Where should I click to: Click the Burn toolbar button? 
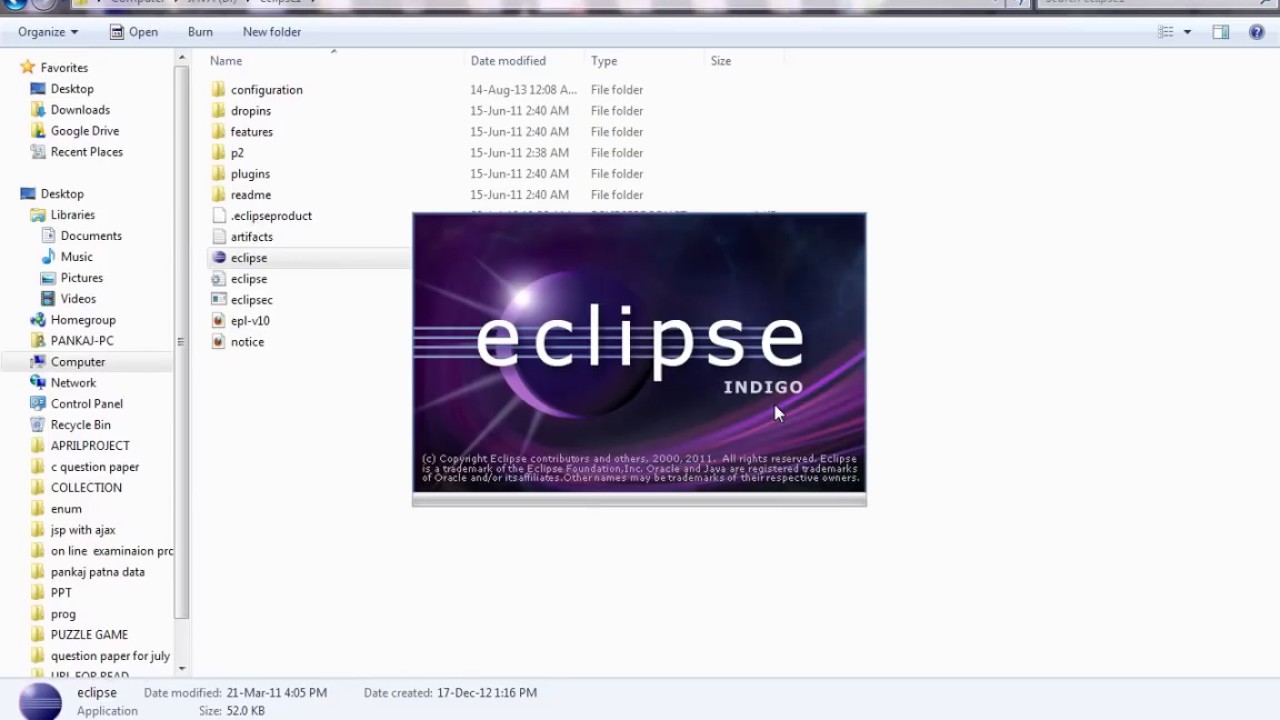200,32
